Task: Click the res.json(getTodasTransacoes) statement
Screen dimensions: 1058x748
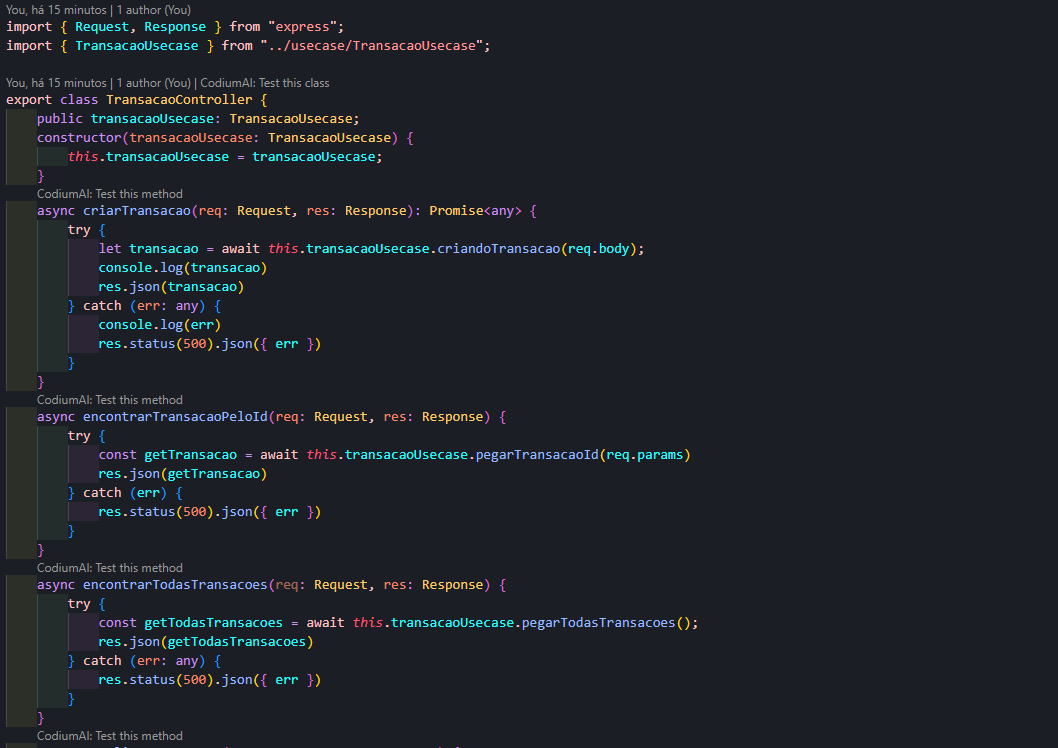Action: tap(206, 642)
